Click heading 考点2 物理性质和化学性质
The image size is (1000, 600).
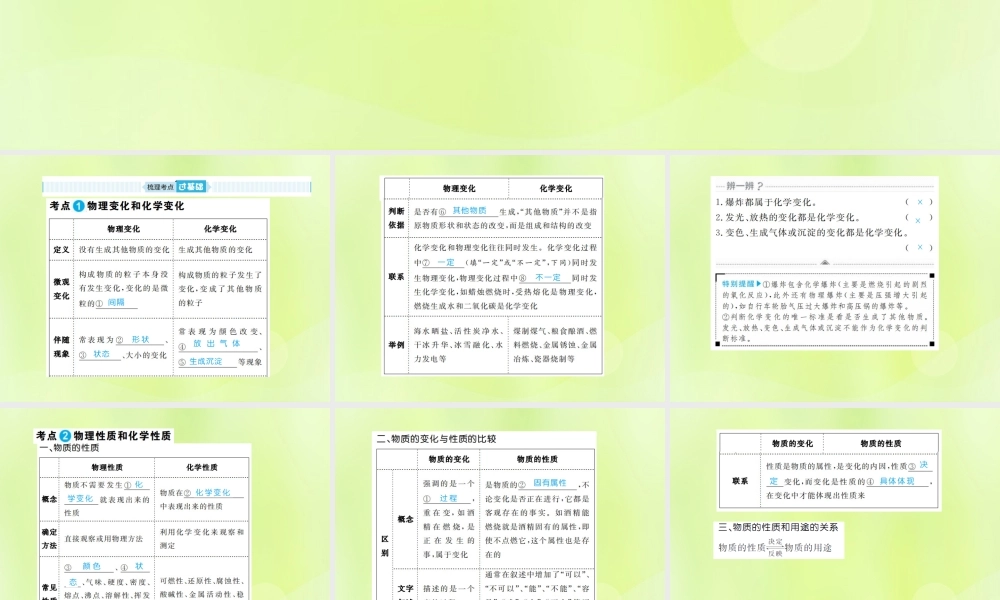[x=103, y=435]
